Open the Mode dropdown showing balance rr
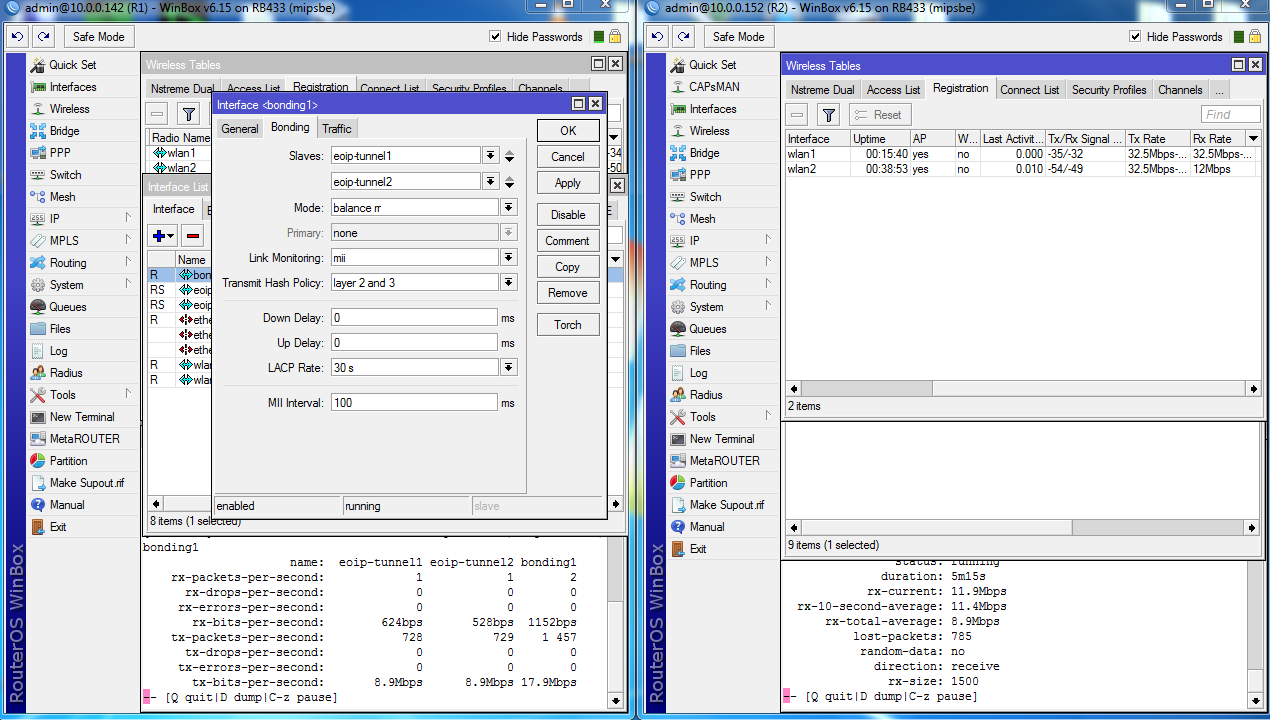This screenshot has width=1270, height=720. coord(509,208)
